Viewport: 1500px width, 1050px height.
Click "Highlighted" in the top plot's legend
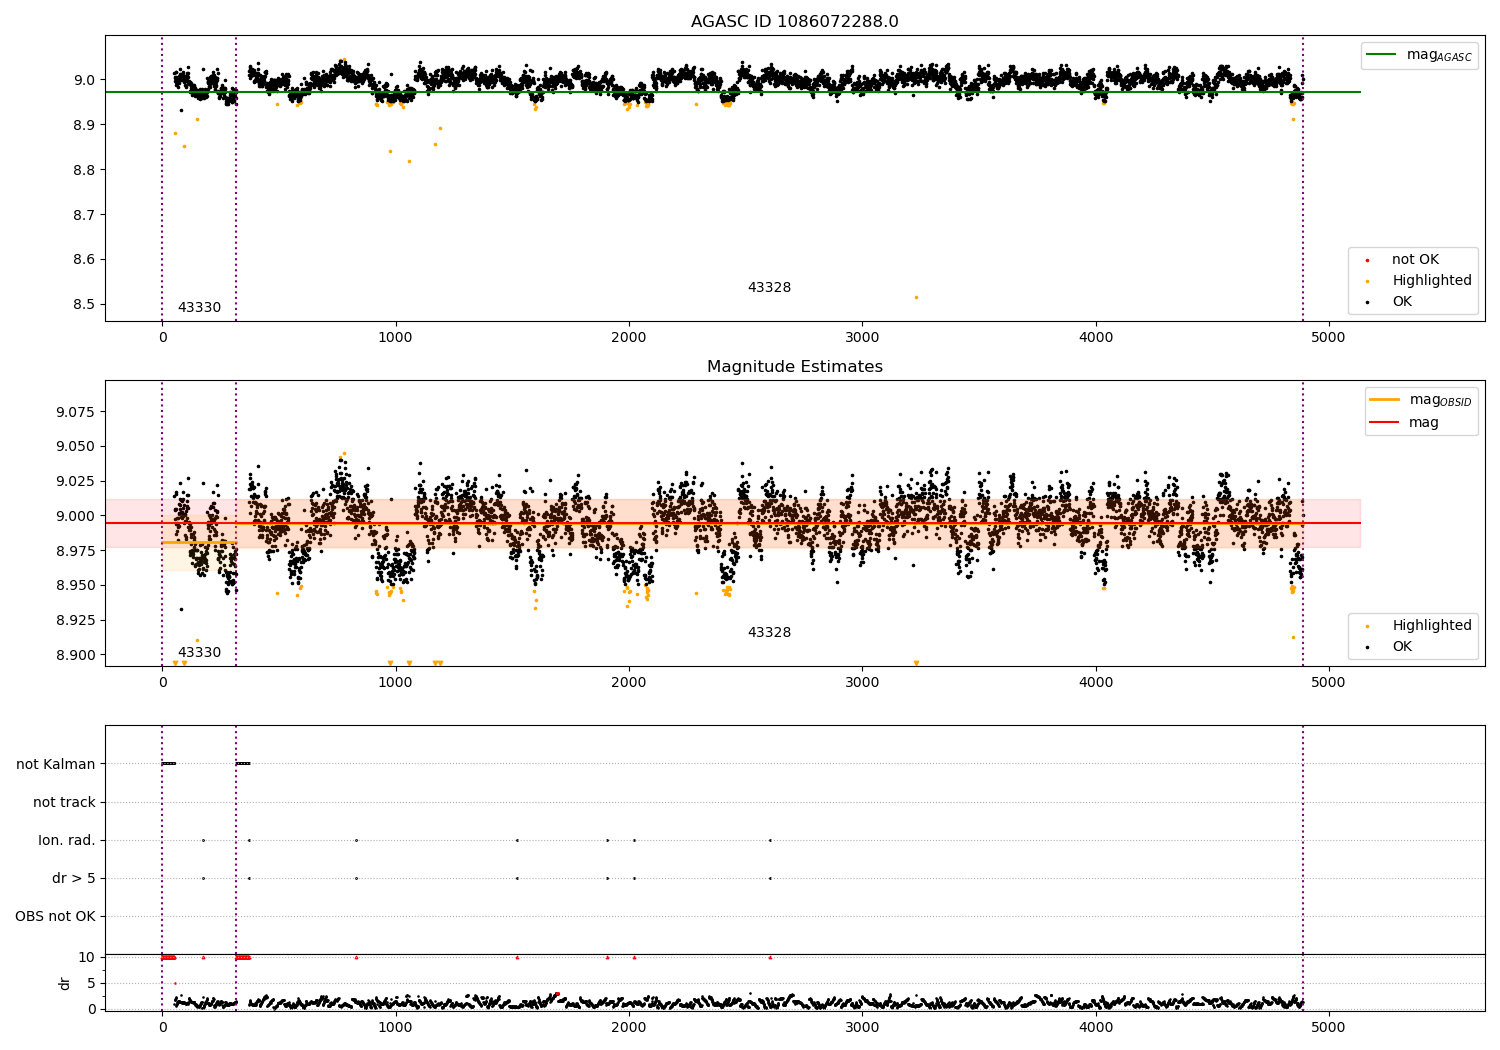[x=1432, y=281]
